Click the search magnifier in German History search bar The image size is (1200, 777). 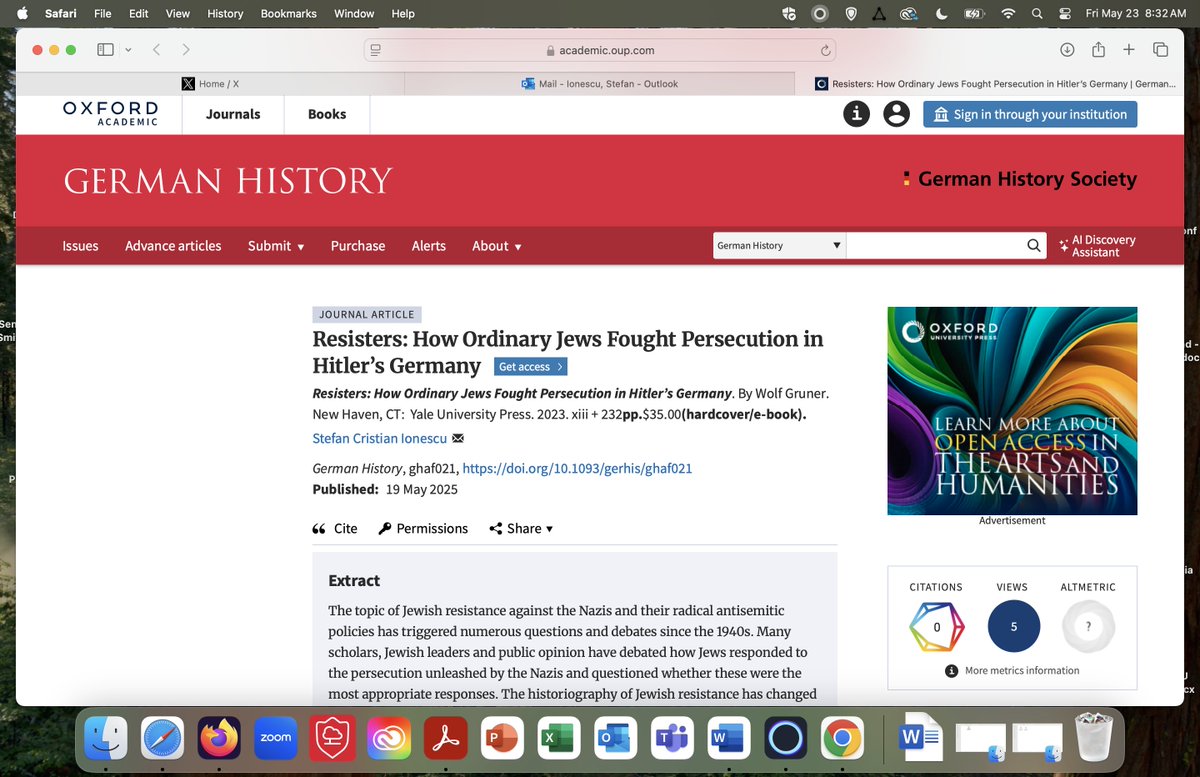coord(1033,245)
